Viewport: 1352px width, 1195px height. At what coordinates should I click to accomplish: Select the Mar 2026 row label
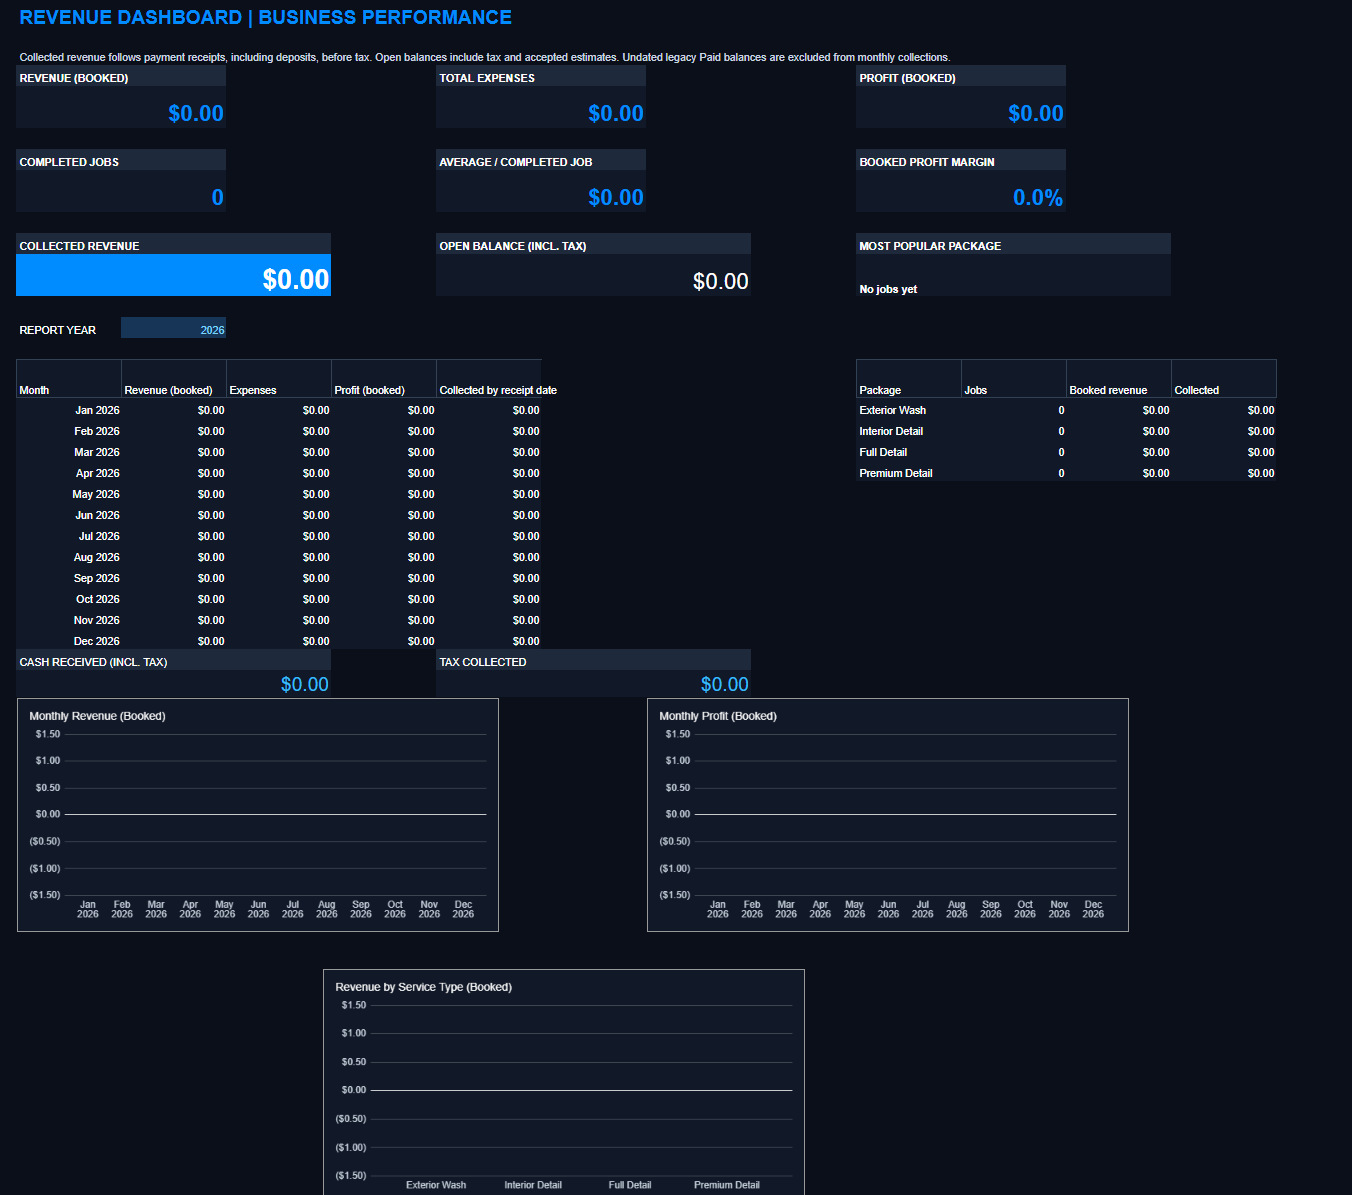(x=97, y=452)
